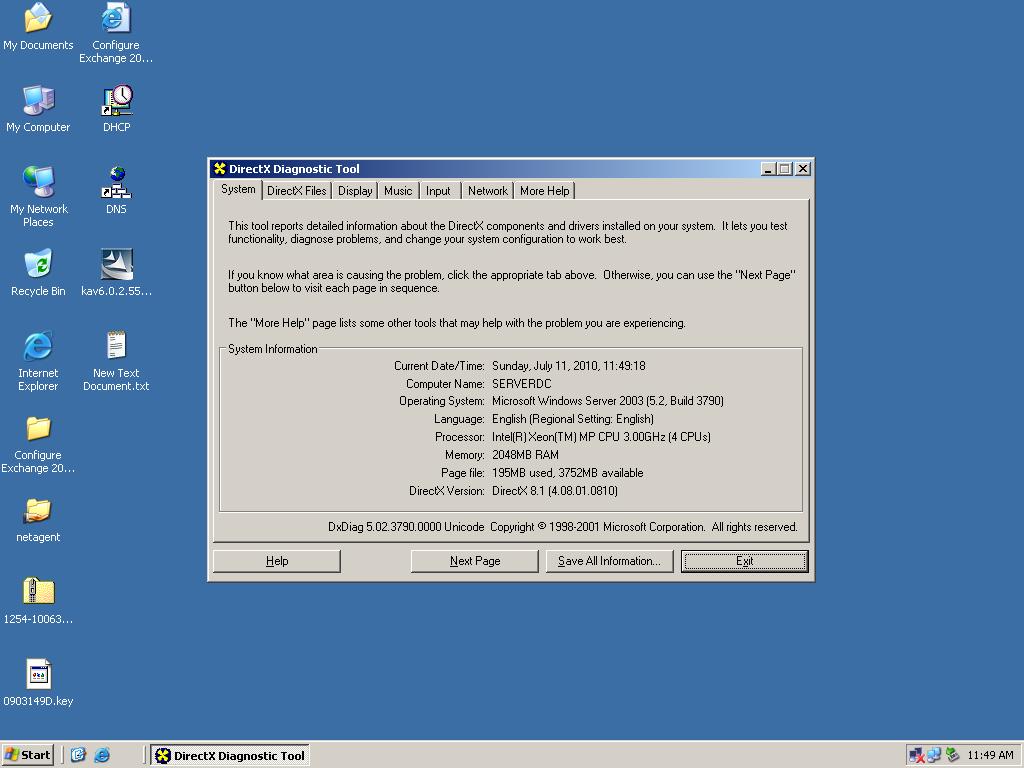Click the English (Regional Setting) language value

tap(573, 419)
